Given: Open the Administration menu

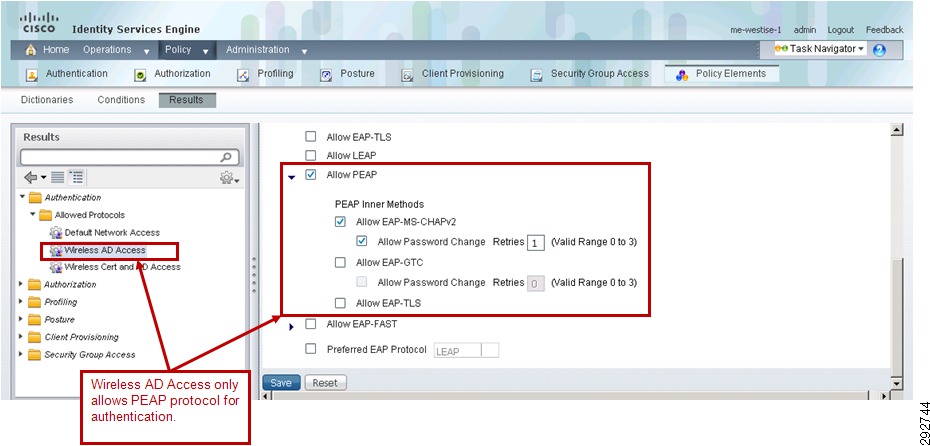Looking at the screenshot, I should (266, 50).
